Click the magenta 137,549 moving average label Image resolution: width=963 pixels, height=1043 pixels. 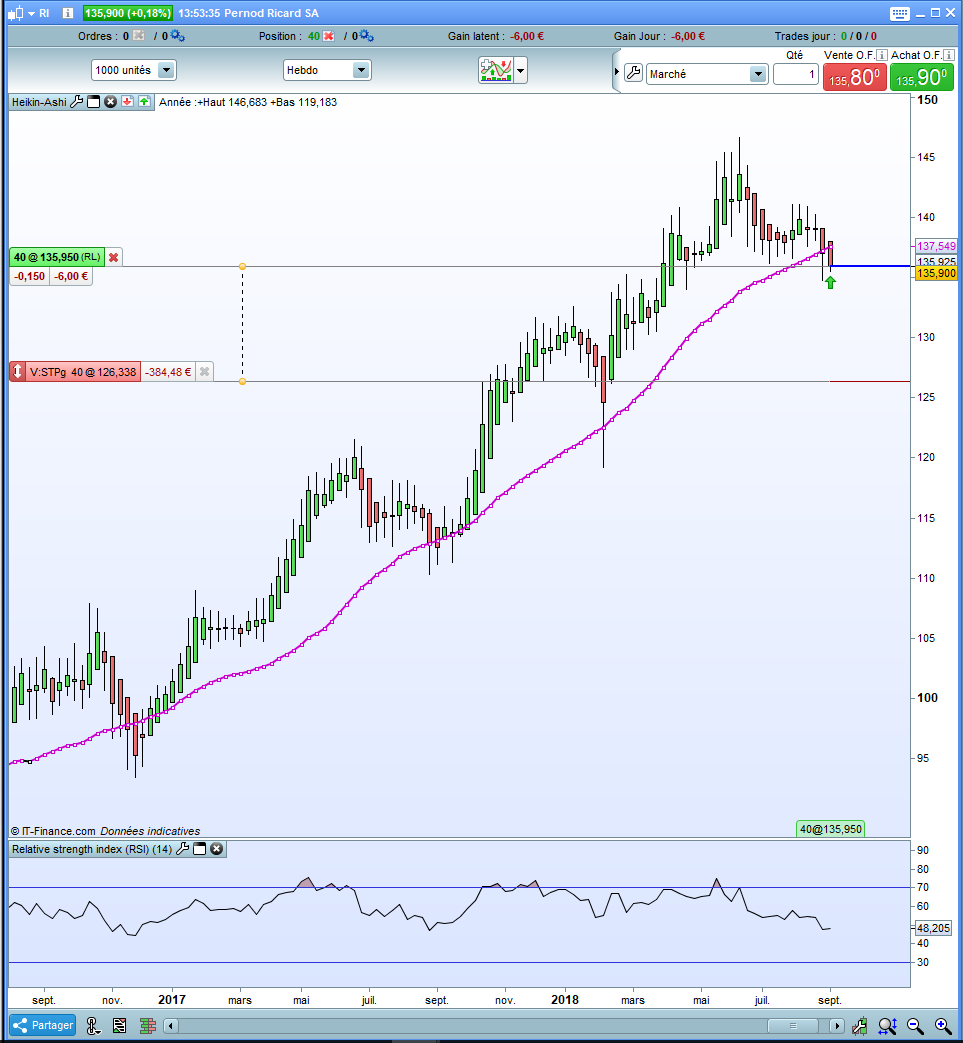tap(936, 246)
